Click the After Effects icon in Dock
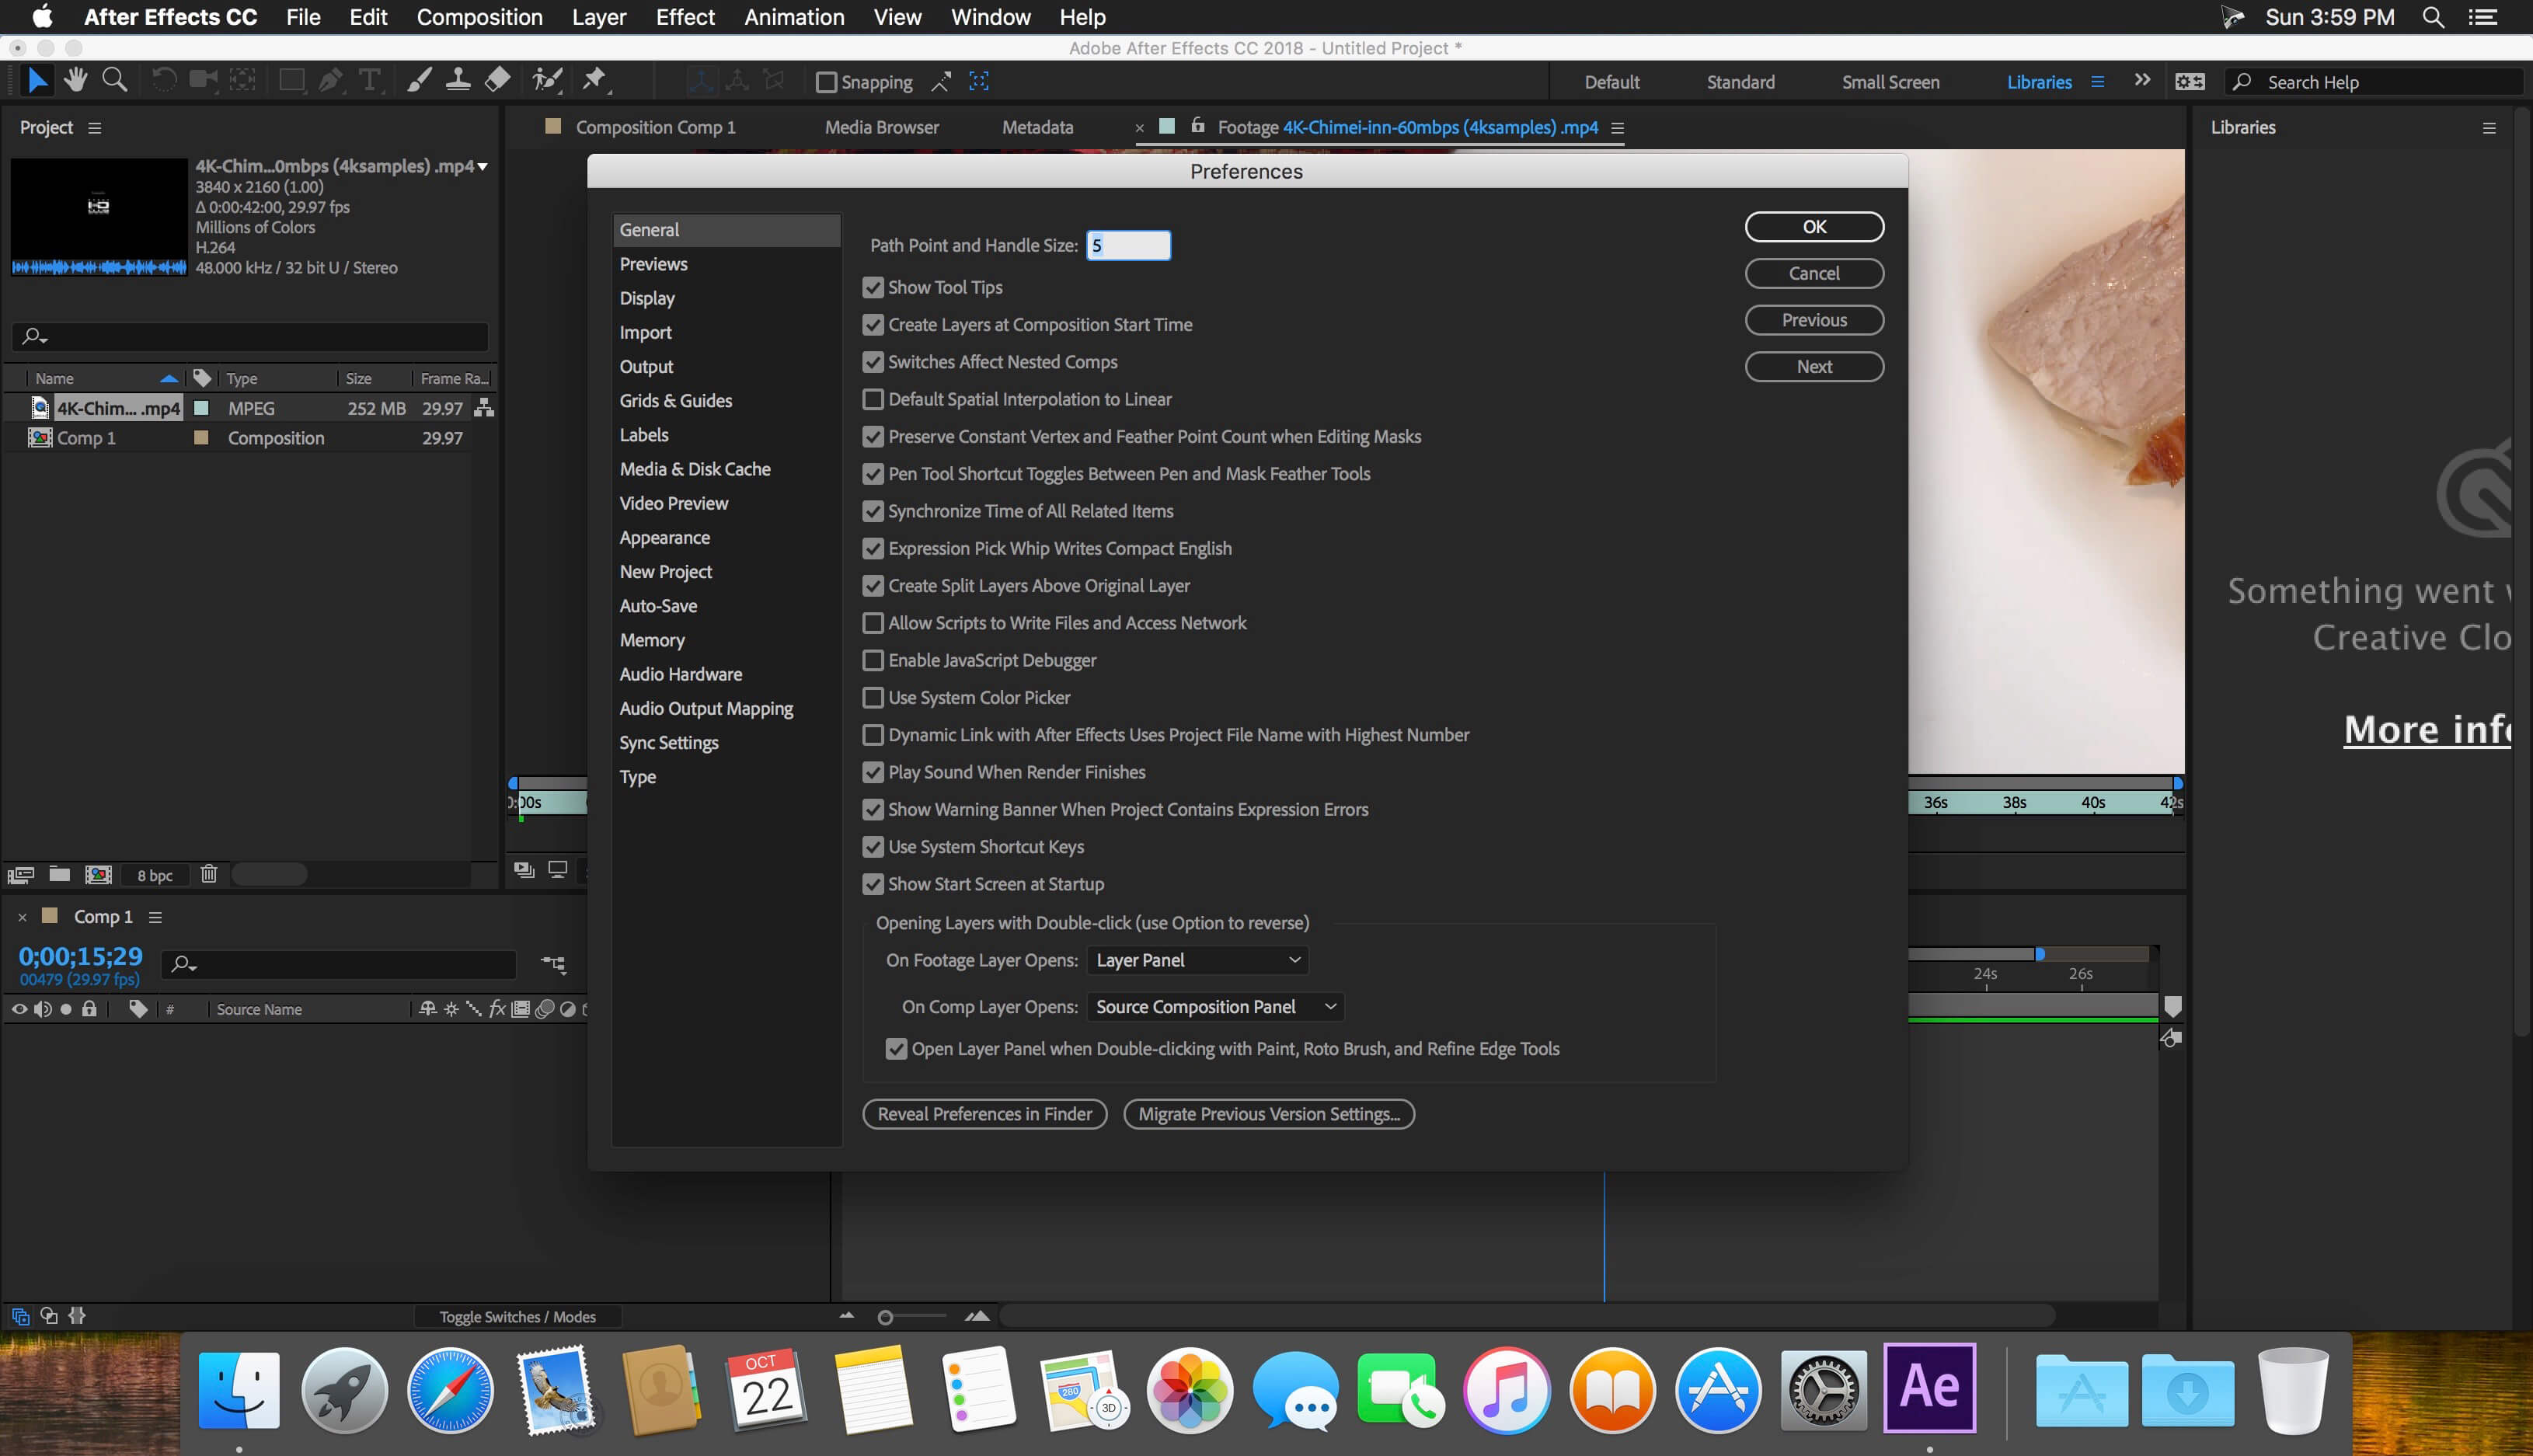This screenshot has width=2533, height=1456. click(x=1929, y=1388)
